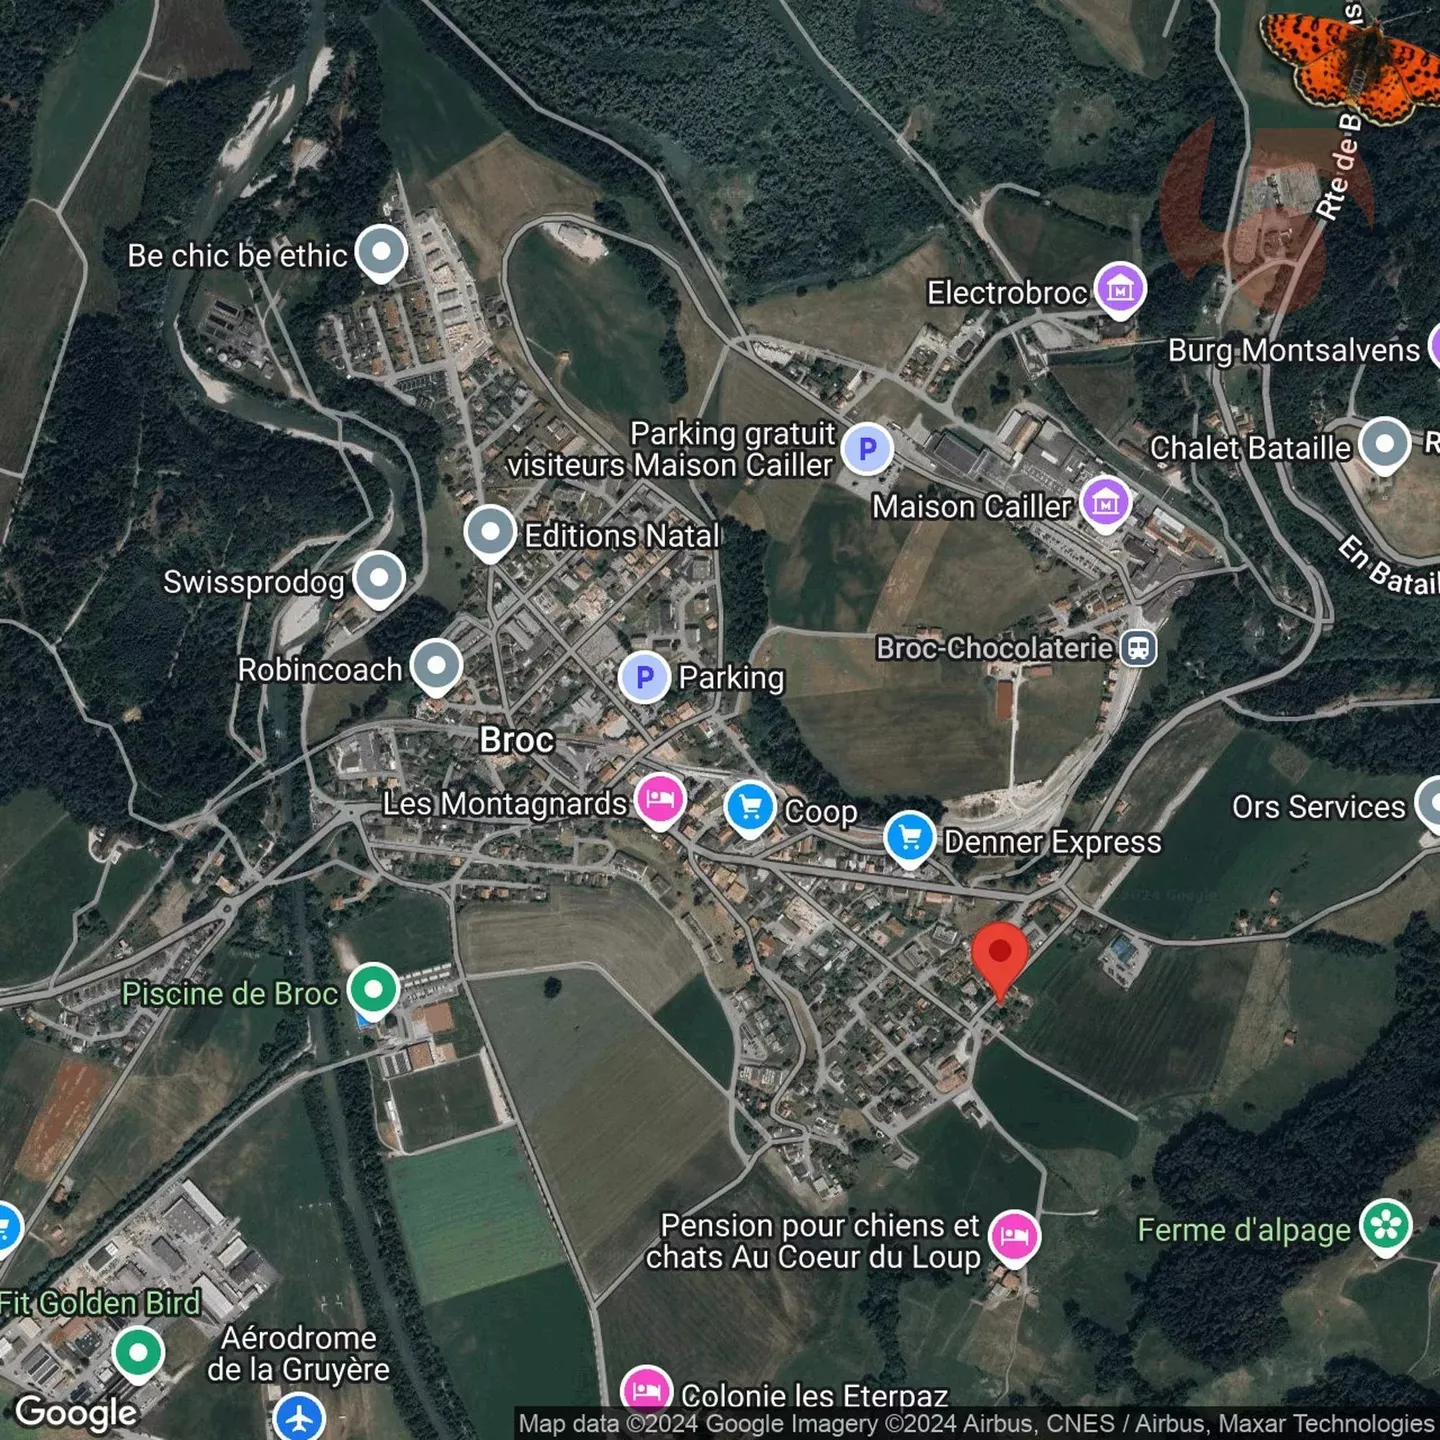Select the Editions Natal place pin
Image resolution: width=1440 pixels, height=1440 pixels.
pyautogui.click(x=490, y=532)
